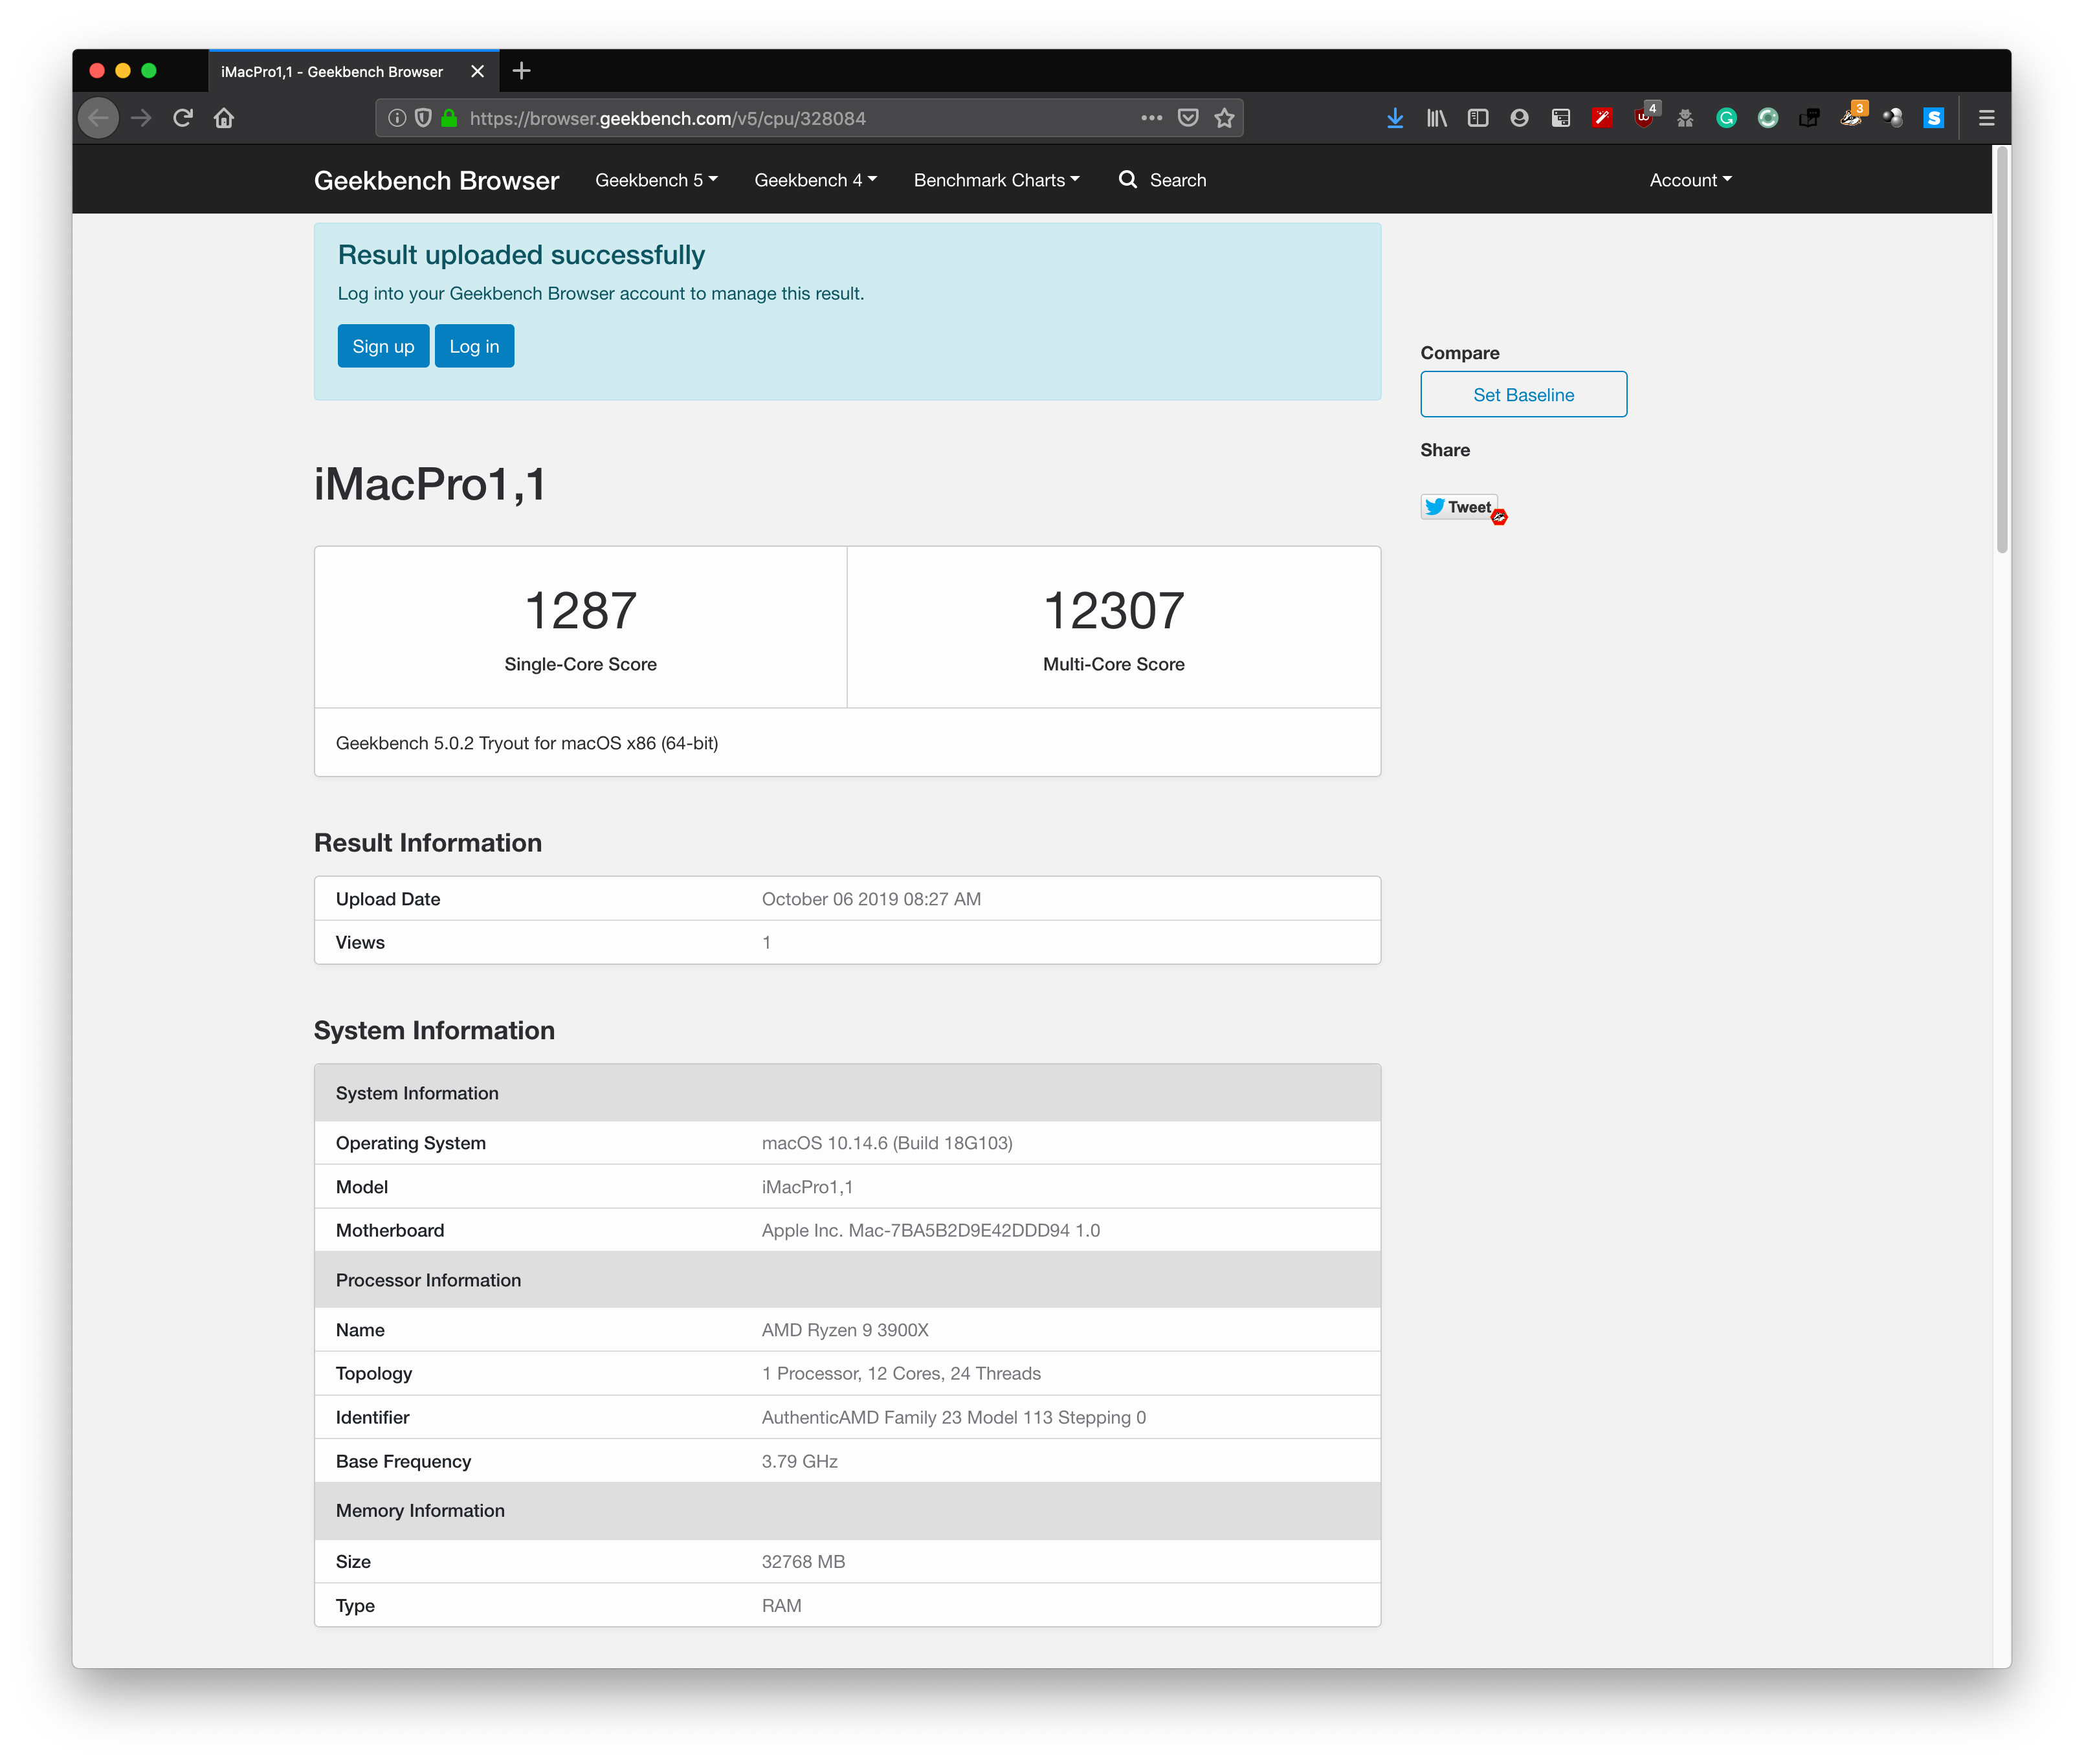This screenshot has width=2084, height=1764.
Task: Reload the current page
Action: (x=182, y=118)
